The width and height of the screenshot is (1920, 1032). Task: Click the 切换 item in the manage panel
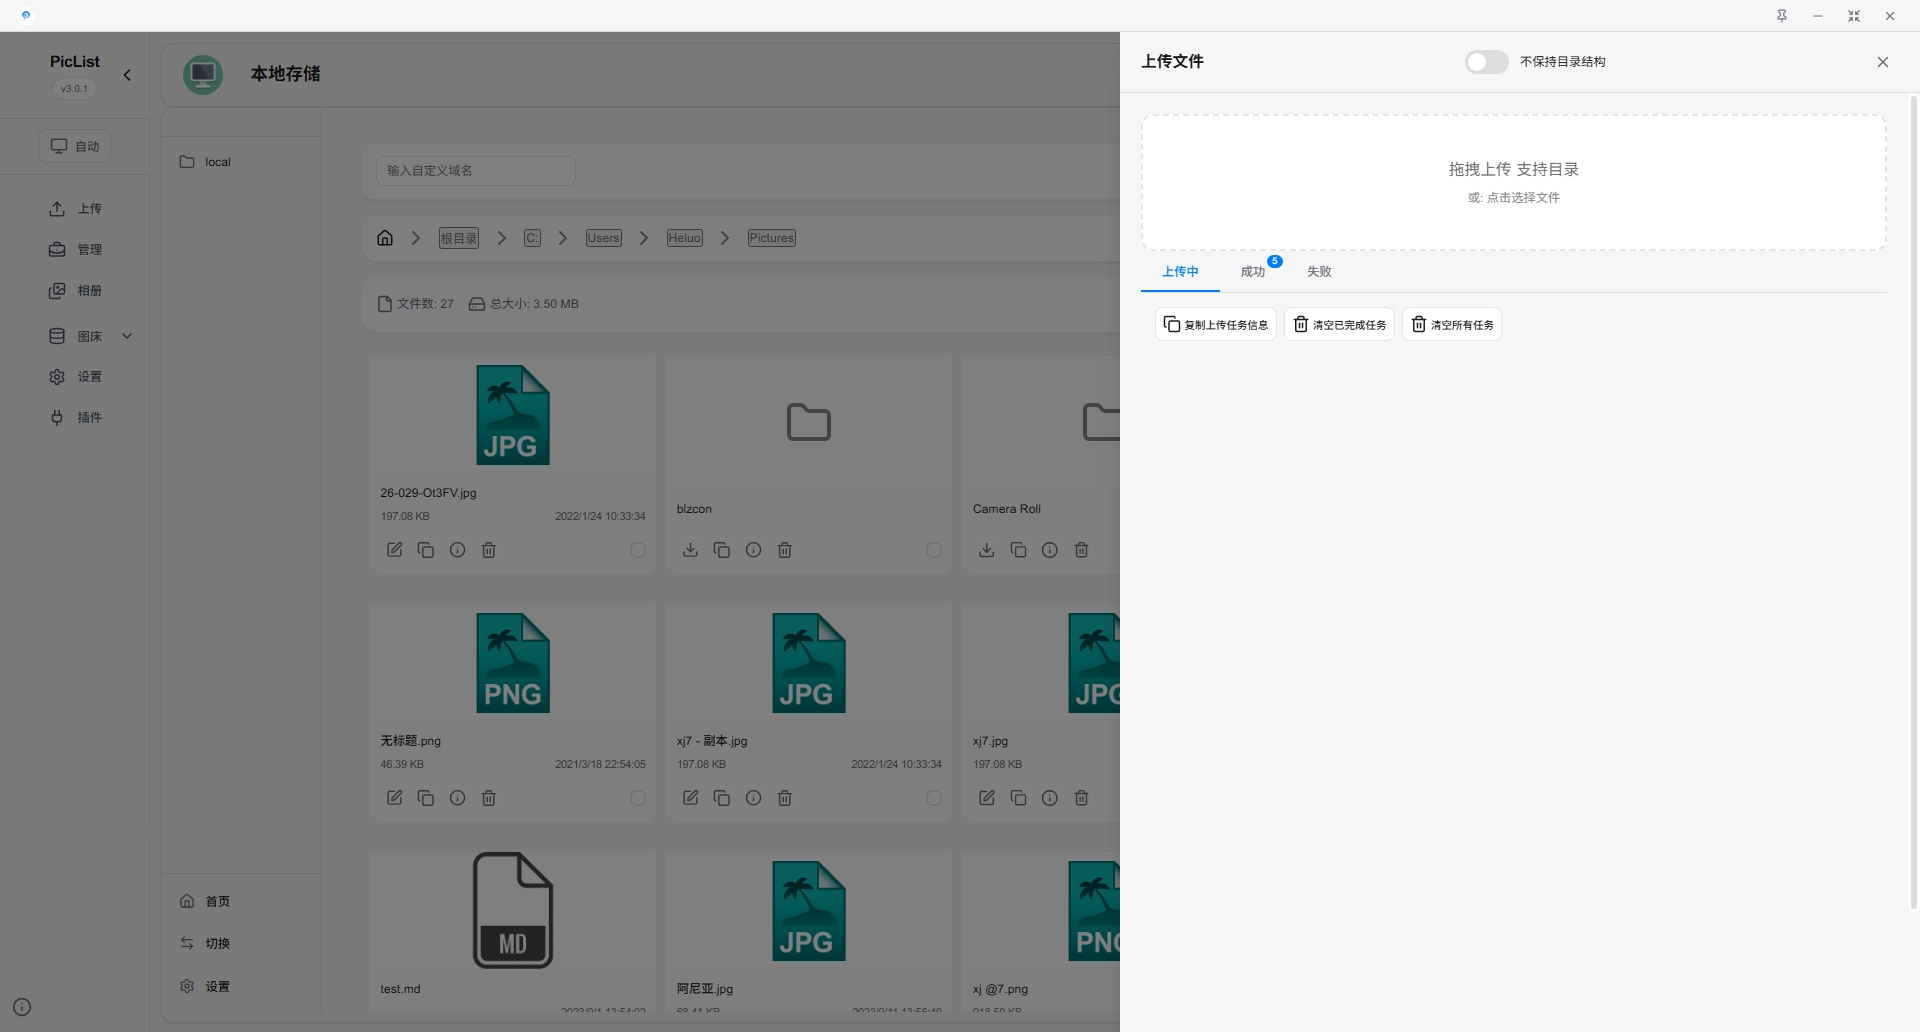pos(241,944)
